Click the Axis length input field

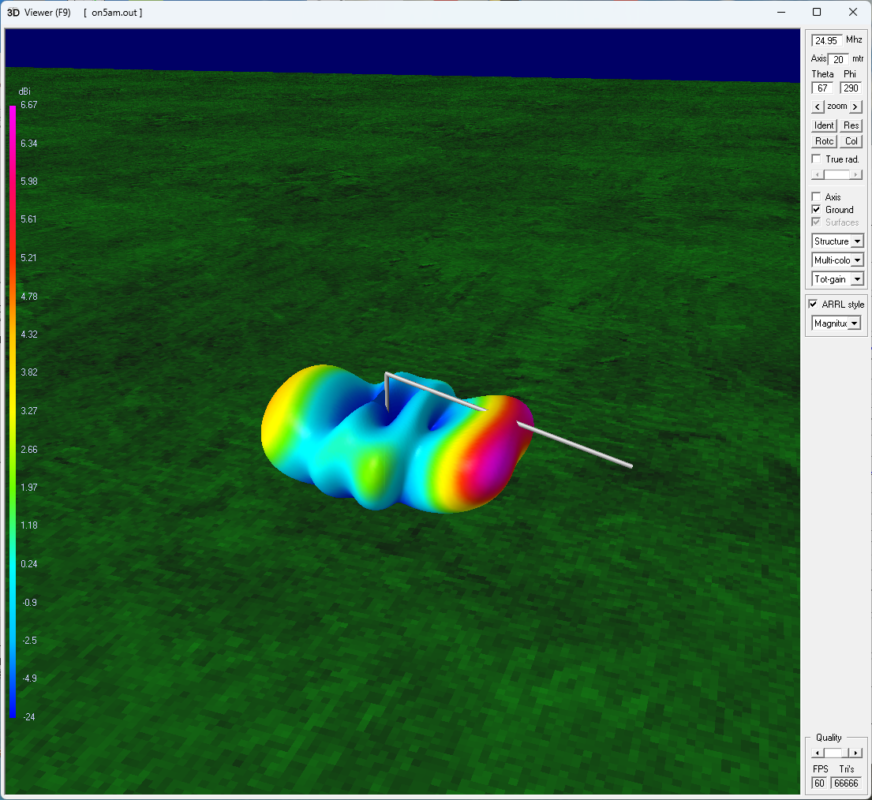(839, 59)
